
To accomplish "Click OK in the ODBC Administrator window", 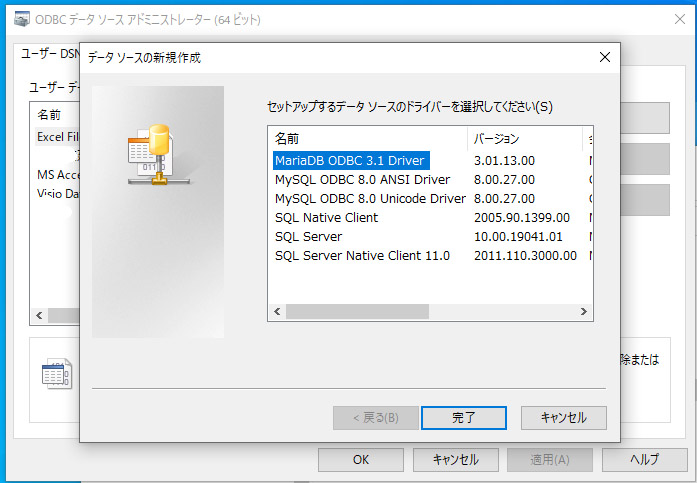I will [361, 459].
